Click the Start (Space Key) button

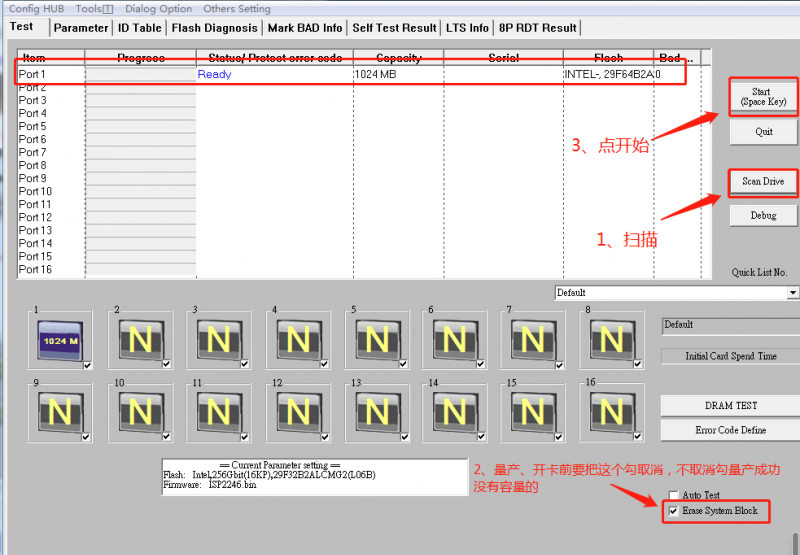pos(763,97)
